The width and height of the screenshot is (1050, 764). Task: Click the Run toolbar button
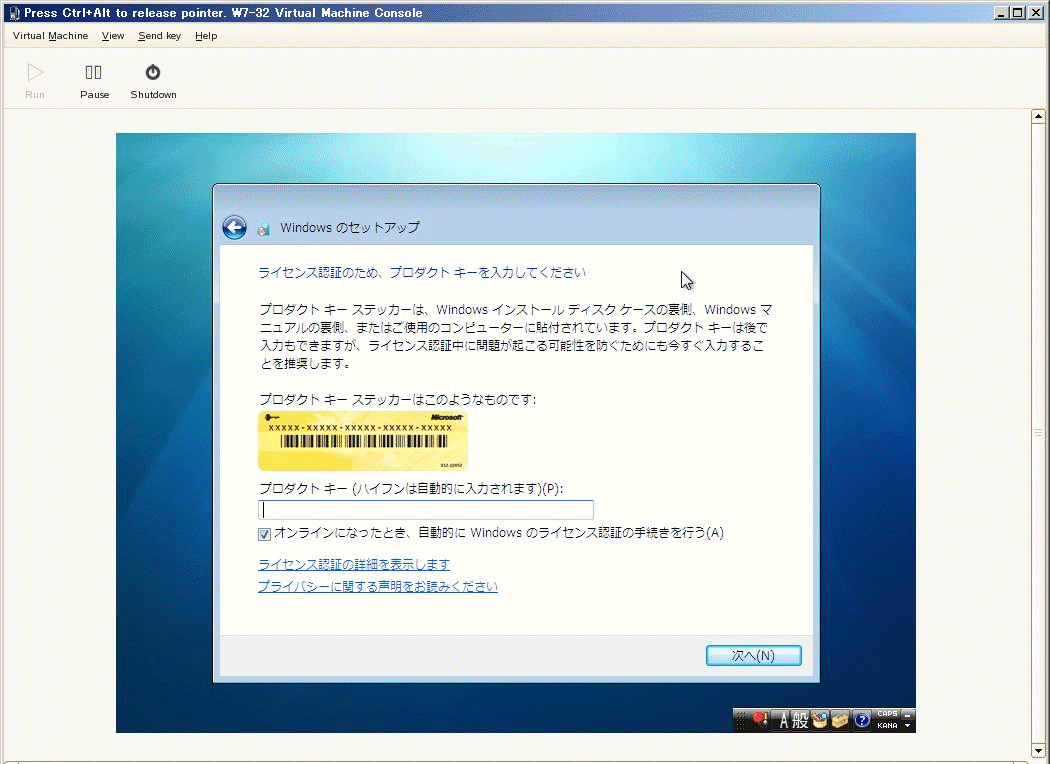pyautogui.click(x=35, y=82)
